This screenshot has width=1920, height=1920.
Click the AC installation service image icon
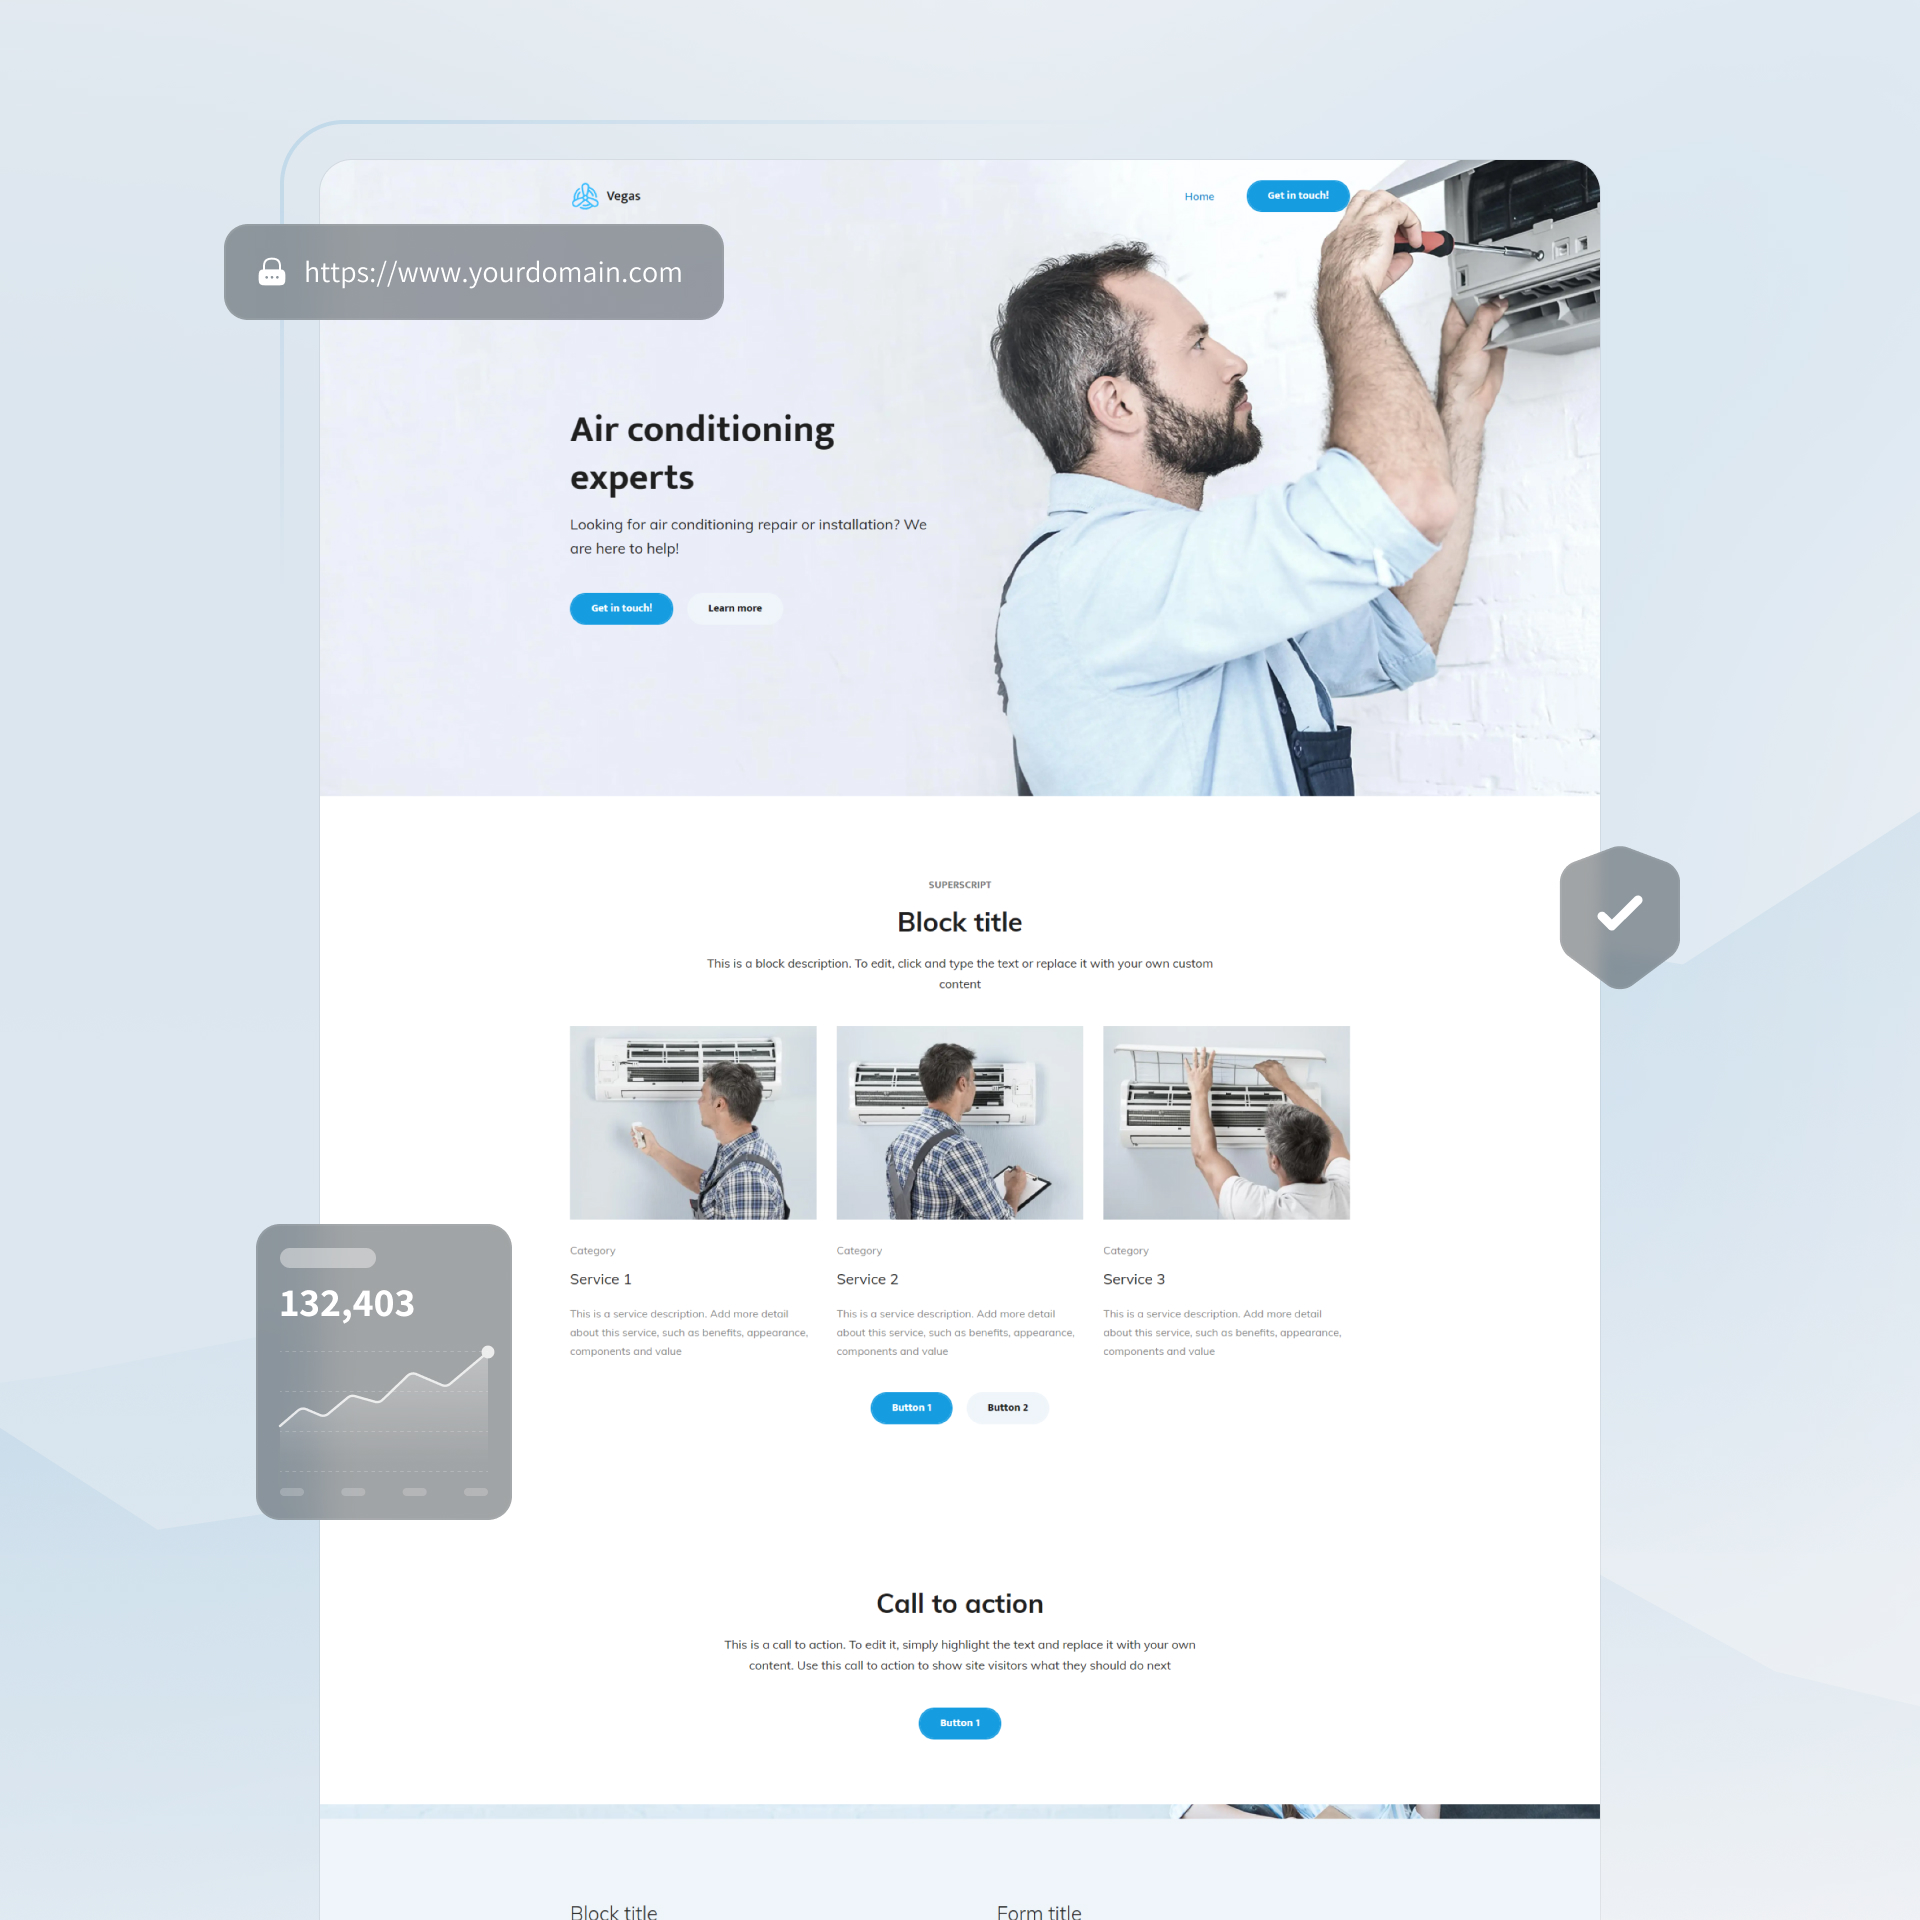(x=1225, y=1118)
